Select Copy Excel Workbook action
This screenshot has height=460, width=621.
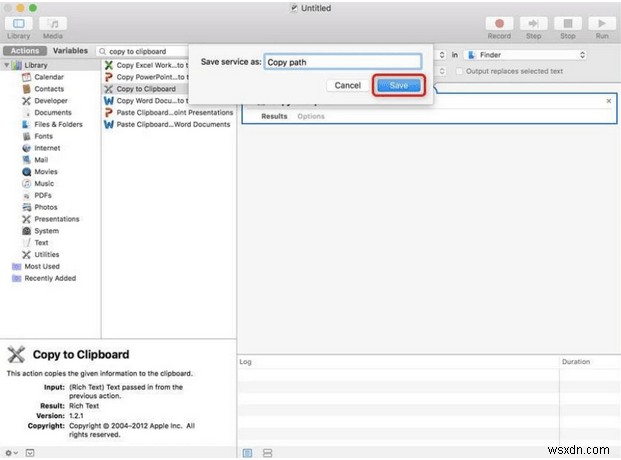pyautogui.click(x=146, y=65)
